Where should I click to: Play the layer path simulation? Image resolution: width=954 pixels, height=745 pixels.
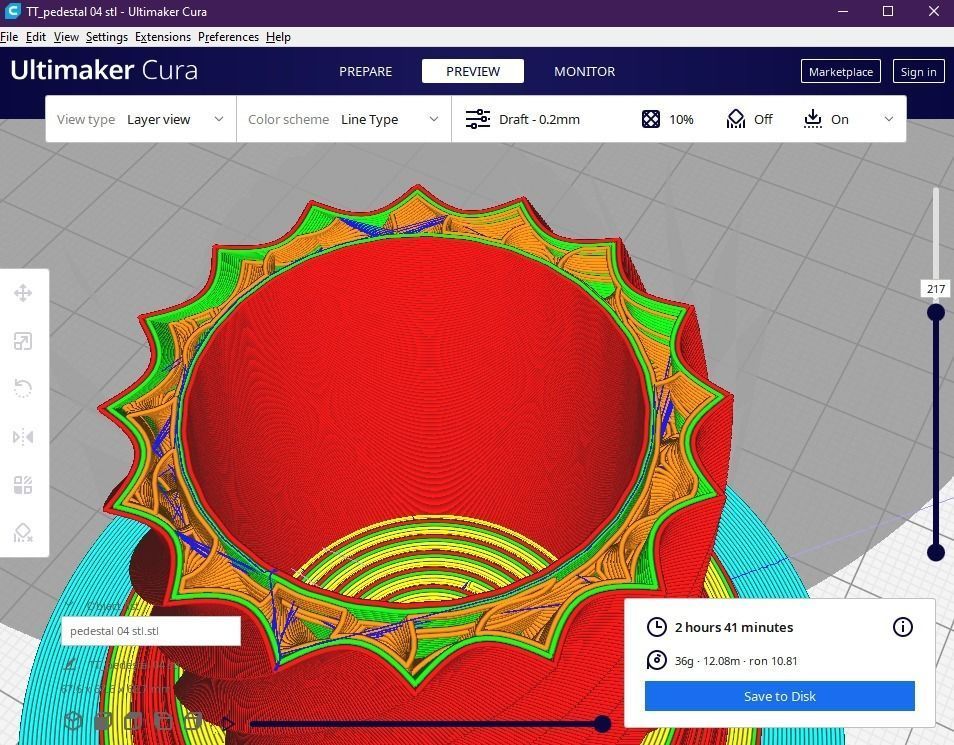point(228,724)
